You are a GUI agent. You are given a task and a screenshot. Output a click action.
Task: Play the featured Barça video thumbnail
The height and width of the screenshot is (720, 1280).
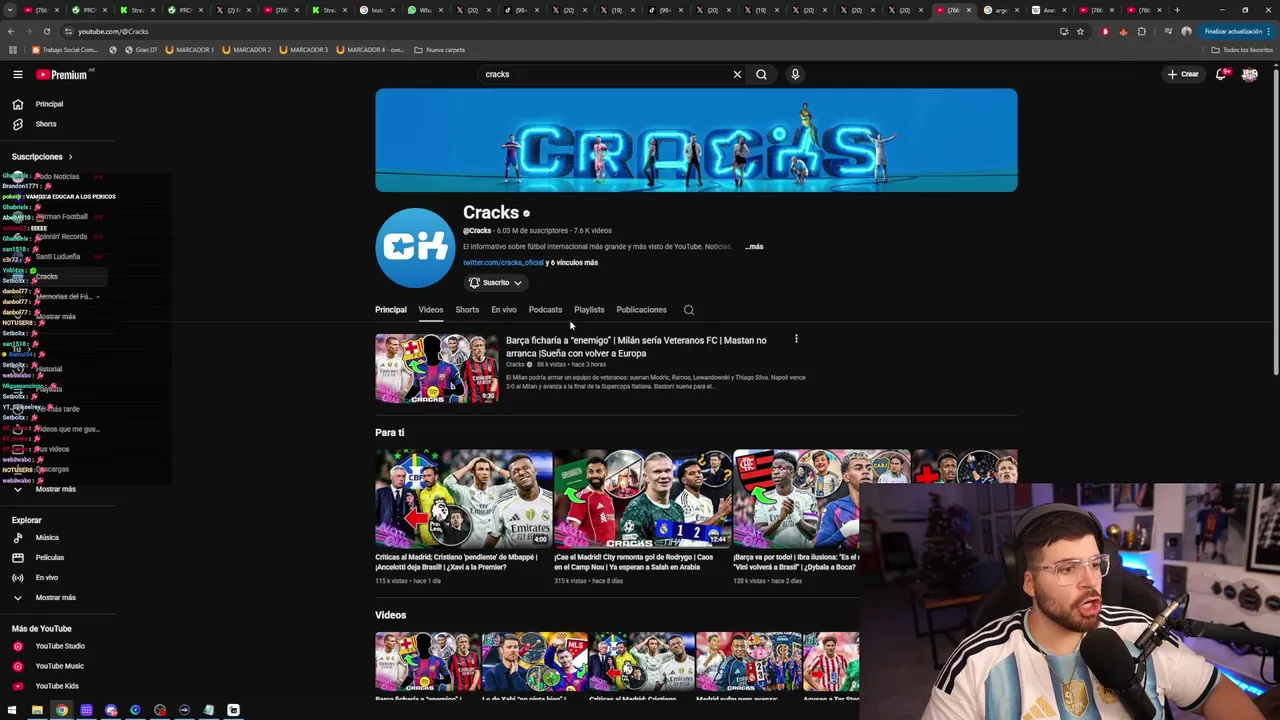pyautogui.click(x=436, y=369)
